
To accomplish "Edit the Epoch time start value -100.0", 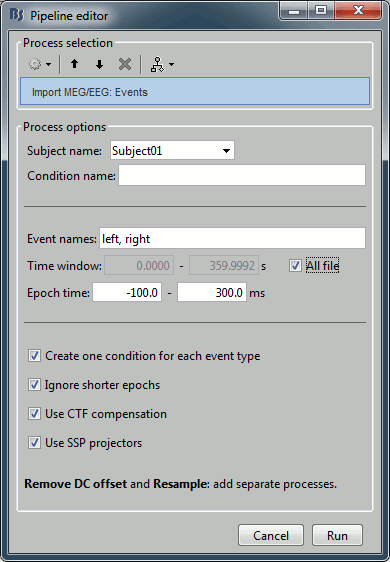I will click(x=127, y=292).
